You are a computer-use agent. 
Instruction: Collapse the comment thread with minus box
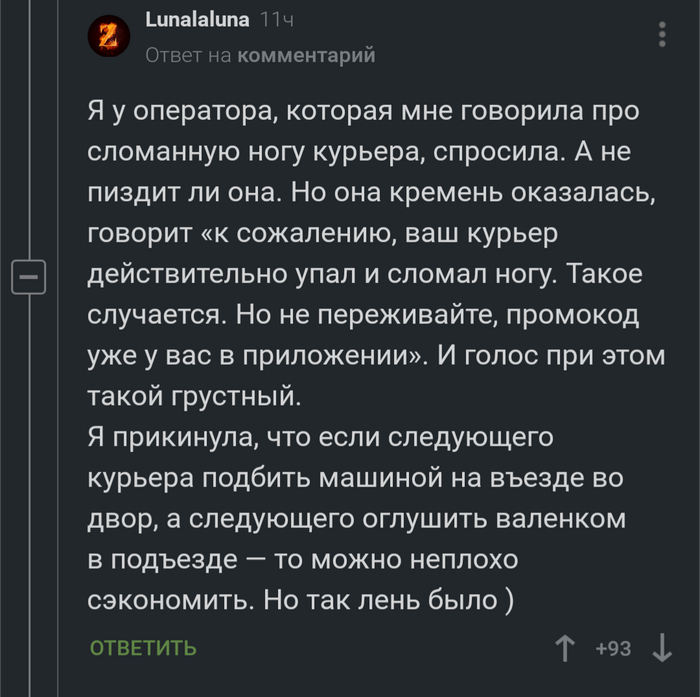(29, 275)
